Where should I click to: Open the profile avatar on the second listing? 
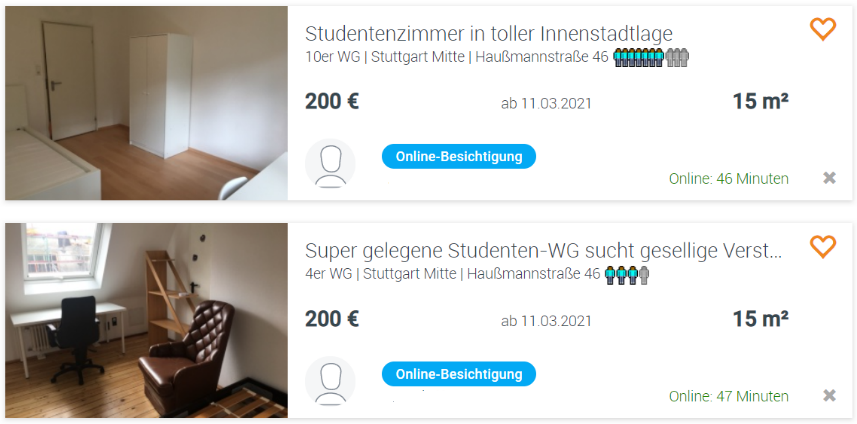tap(330, 380)
